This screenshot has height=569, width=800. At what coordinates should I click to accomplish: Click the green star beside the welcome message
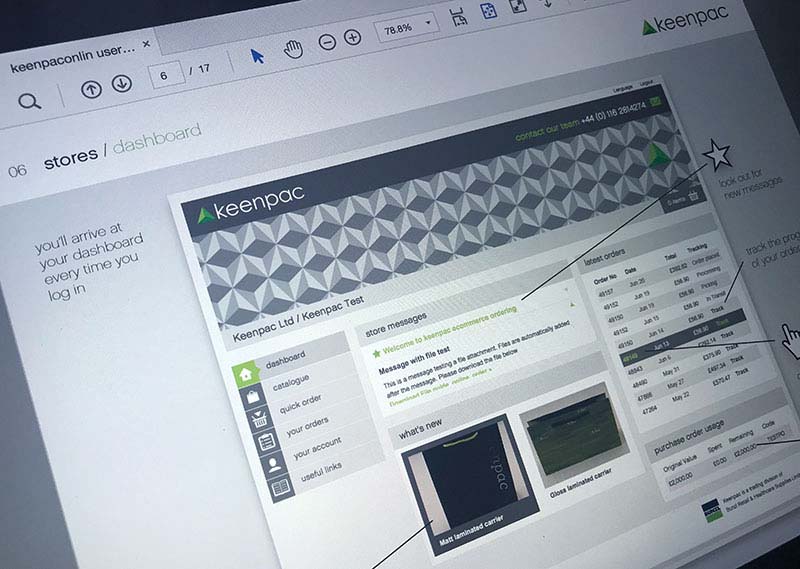click(377, 353)
